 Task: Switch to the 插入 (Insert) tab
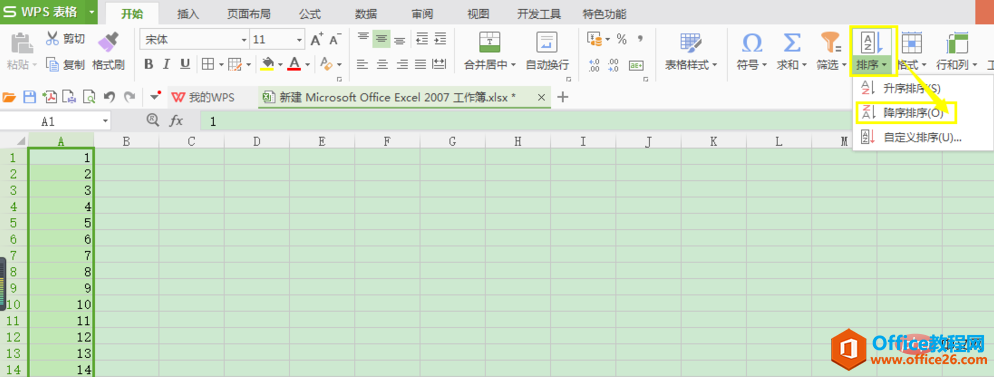pyautogui.click(x=188, y=14)
